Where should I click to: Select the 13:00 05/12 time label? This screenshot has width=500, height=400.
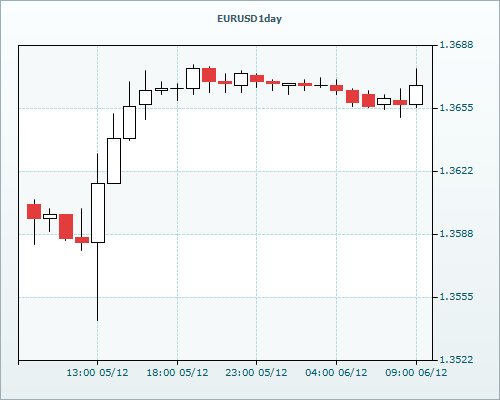click(x=97, y=372)
